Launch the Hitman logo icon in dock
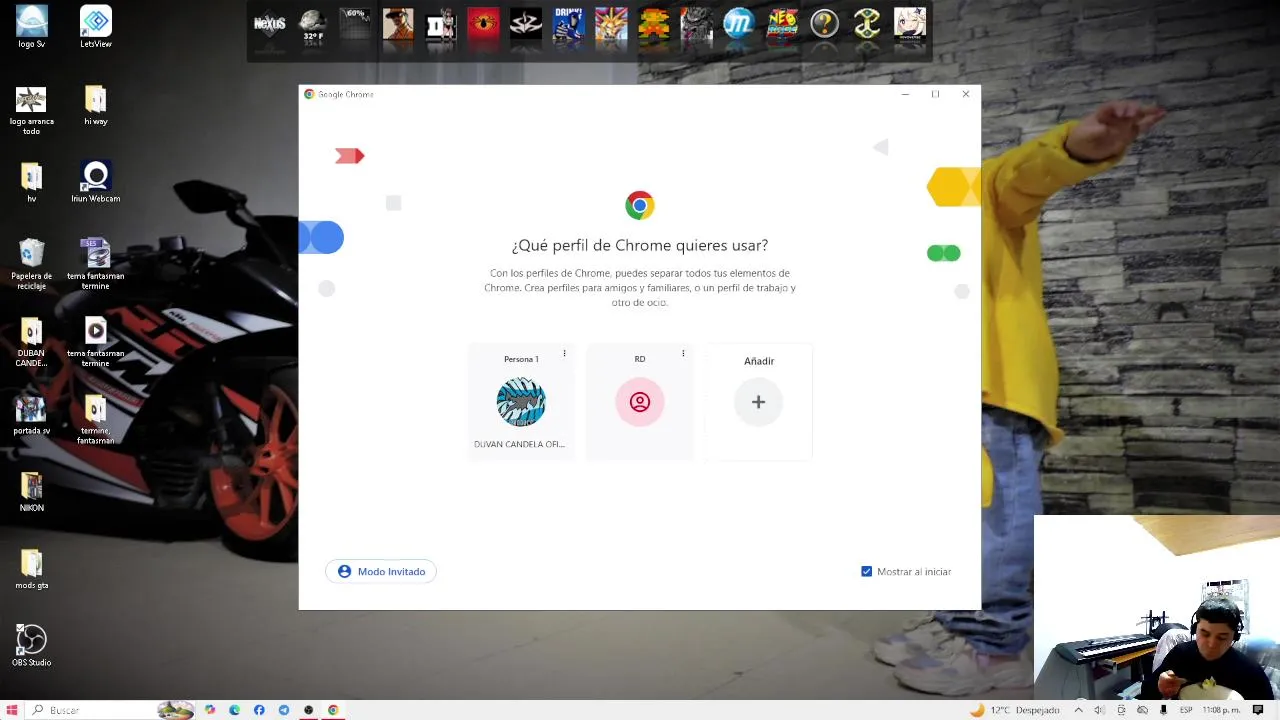Screen dimensions: 1280x720 point(526,24)
